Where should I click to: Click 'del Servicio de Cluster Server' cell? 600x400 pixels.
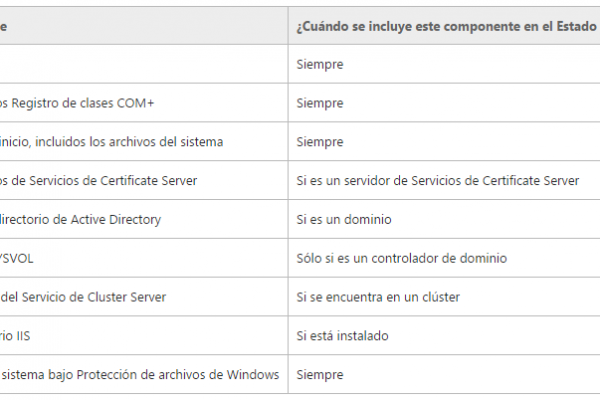tap(83, 297)
